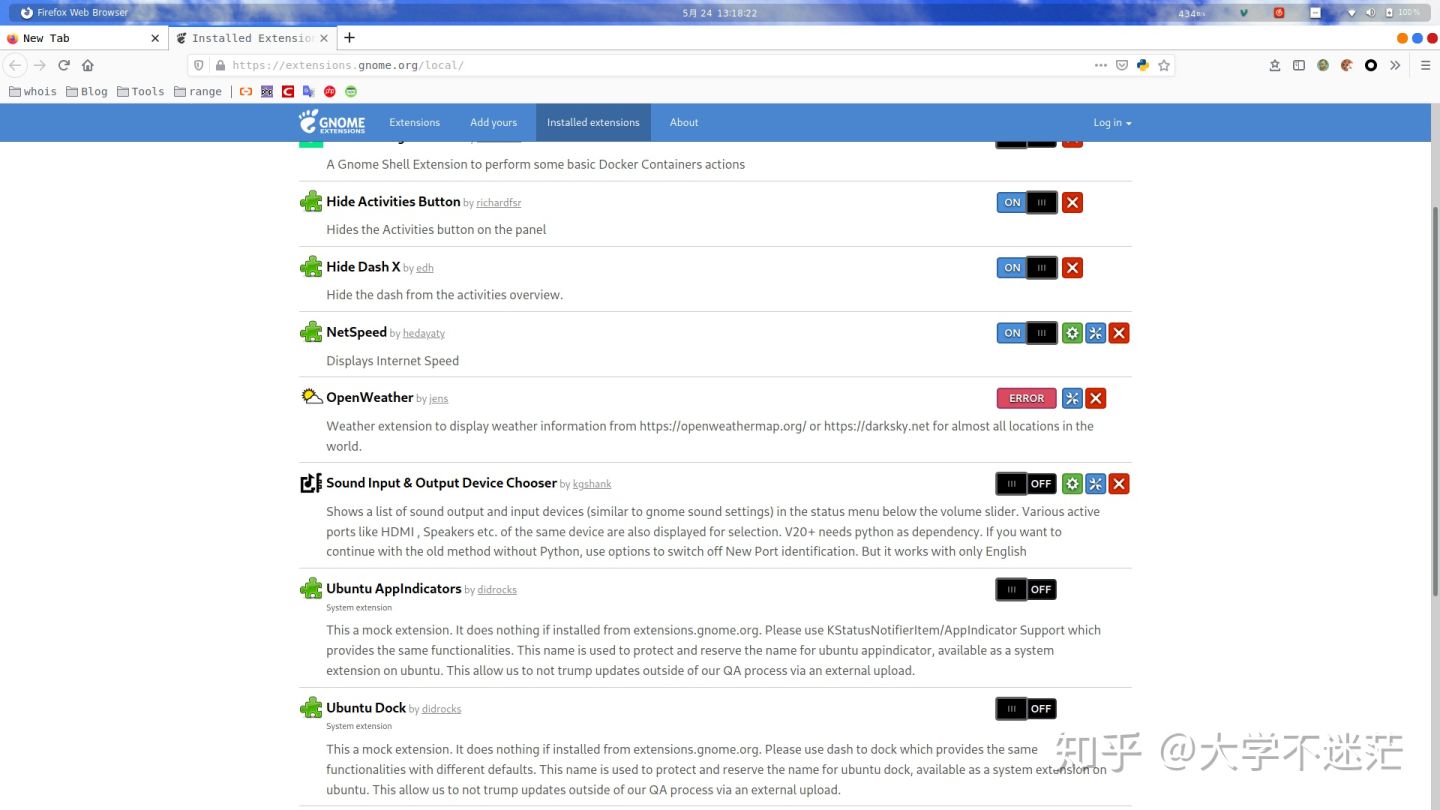Open the red C bookmark icon
The image size is (1440, 810).
tap(288, 91)
